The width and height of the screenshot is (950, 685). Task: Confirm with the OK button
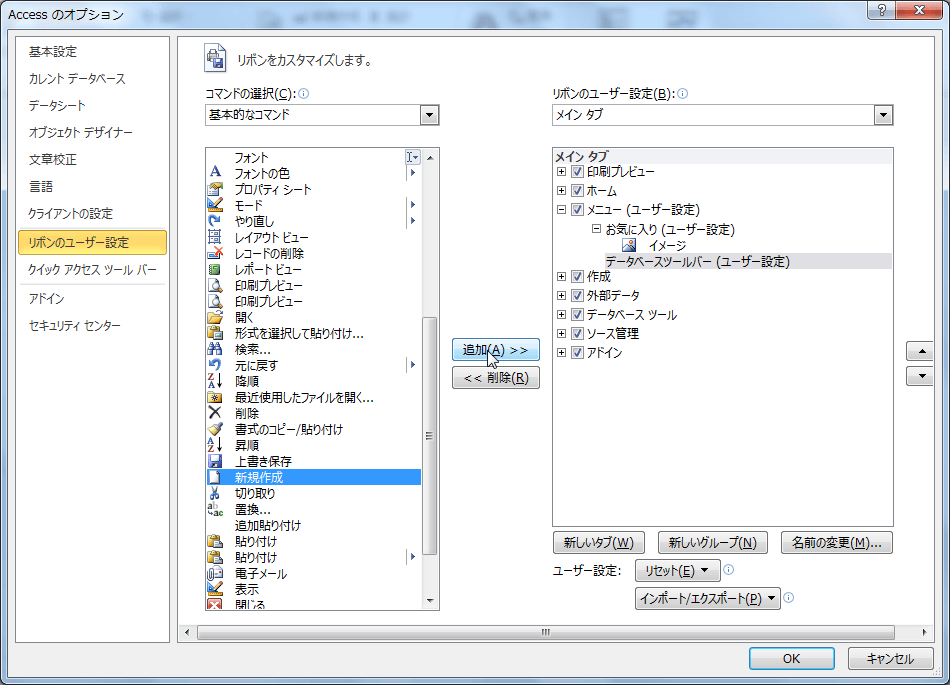click(x=791, y=658)
